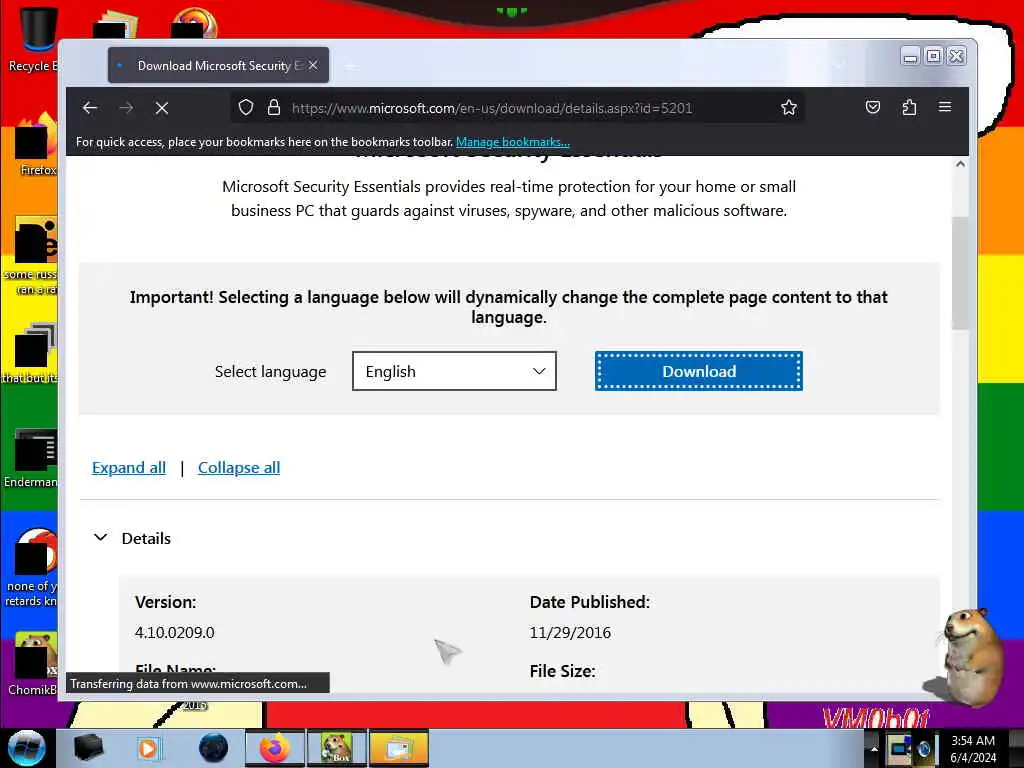
Task: Open the extensions puzzle icon
Action: point(909,107)
